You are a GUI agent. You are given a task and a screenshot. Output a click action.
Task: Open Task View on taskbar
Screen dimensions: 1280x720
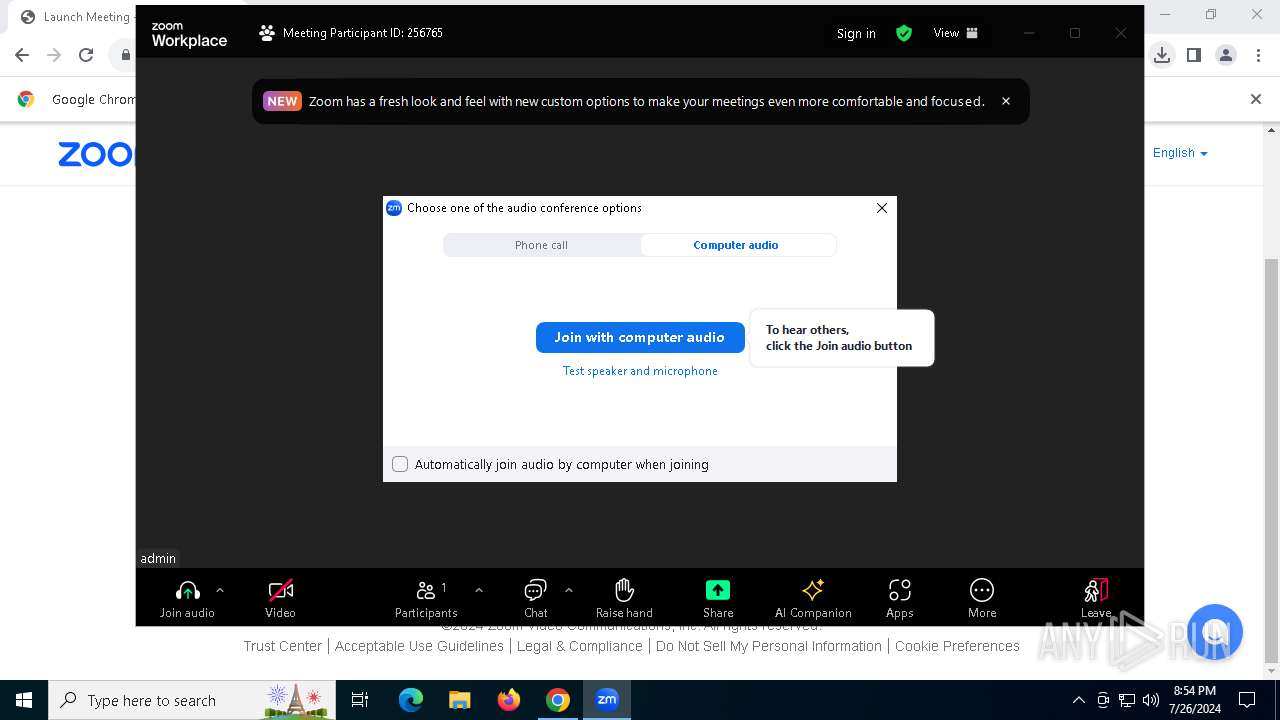pyautogui.click(x=360, y=700)
